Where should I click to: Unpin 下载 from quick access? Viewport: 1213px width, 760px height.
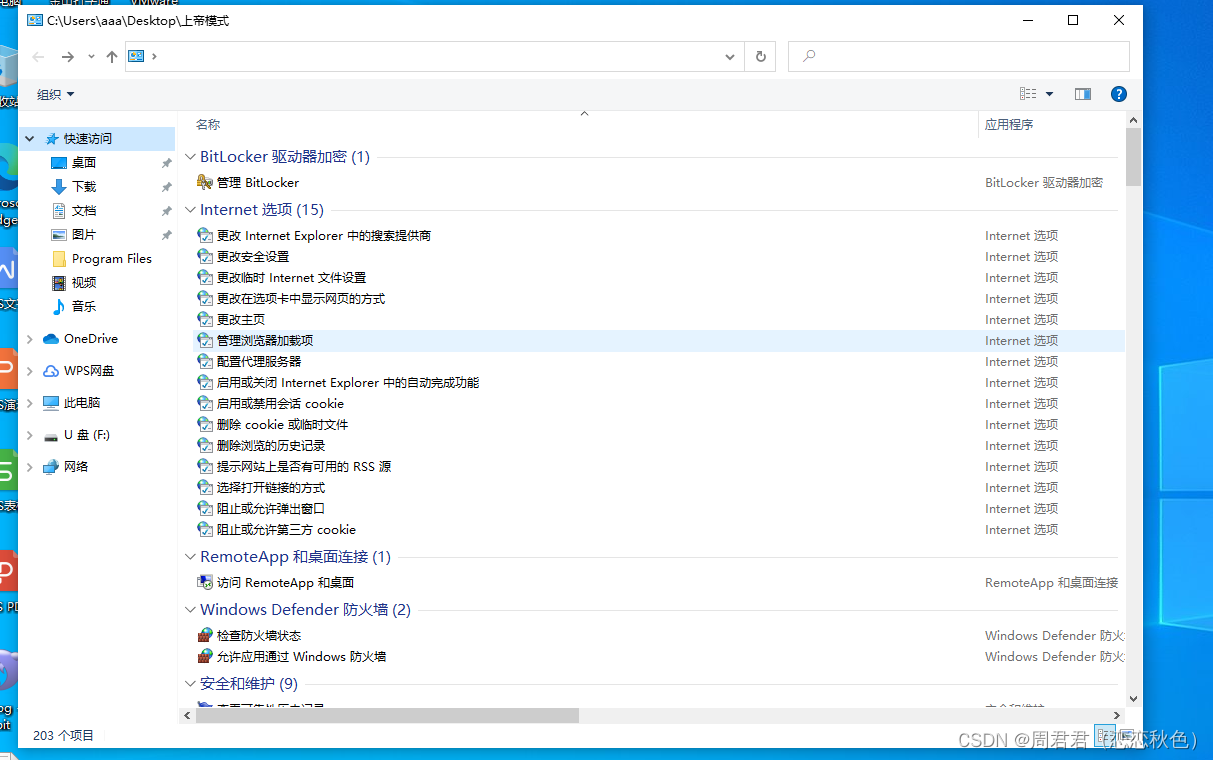[x=167, y=186]
